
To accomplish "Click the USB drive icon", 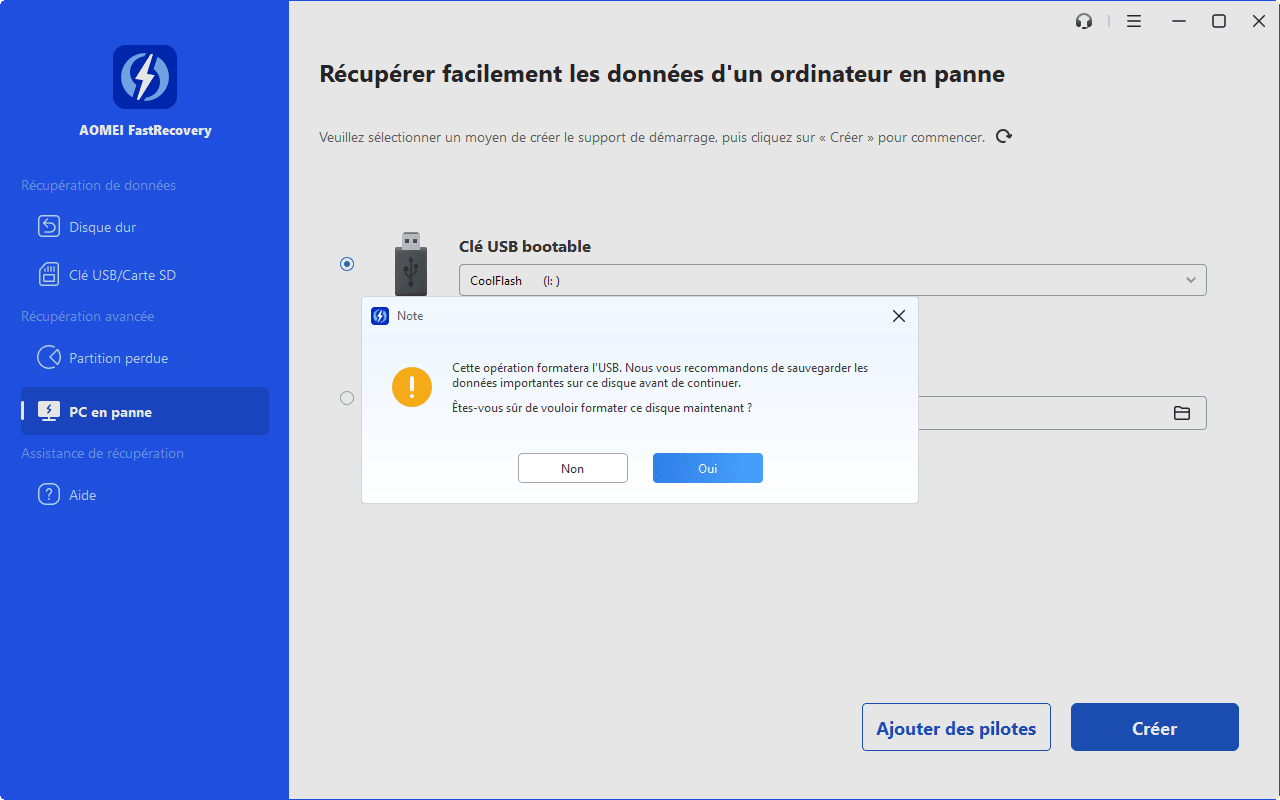I will [x=410, y=263].
